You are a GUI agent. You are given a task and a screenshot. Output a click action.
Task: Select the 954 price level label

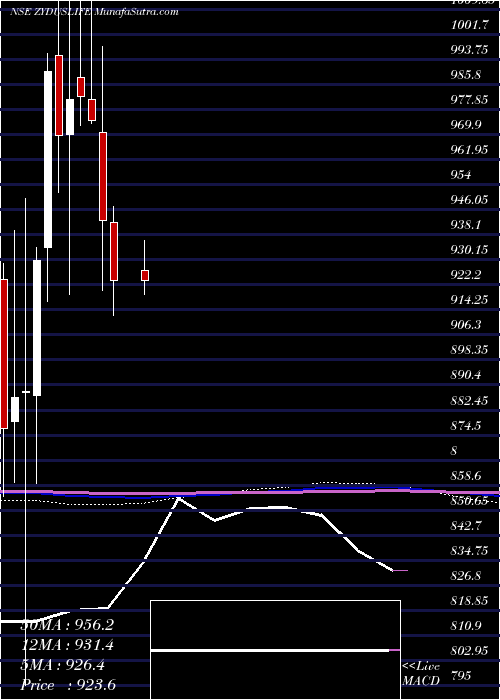(461, 175)
